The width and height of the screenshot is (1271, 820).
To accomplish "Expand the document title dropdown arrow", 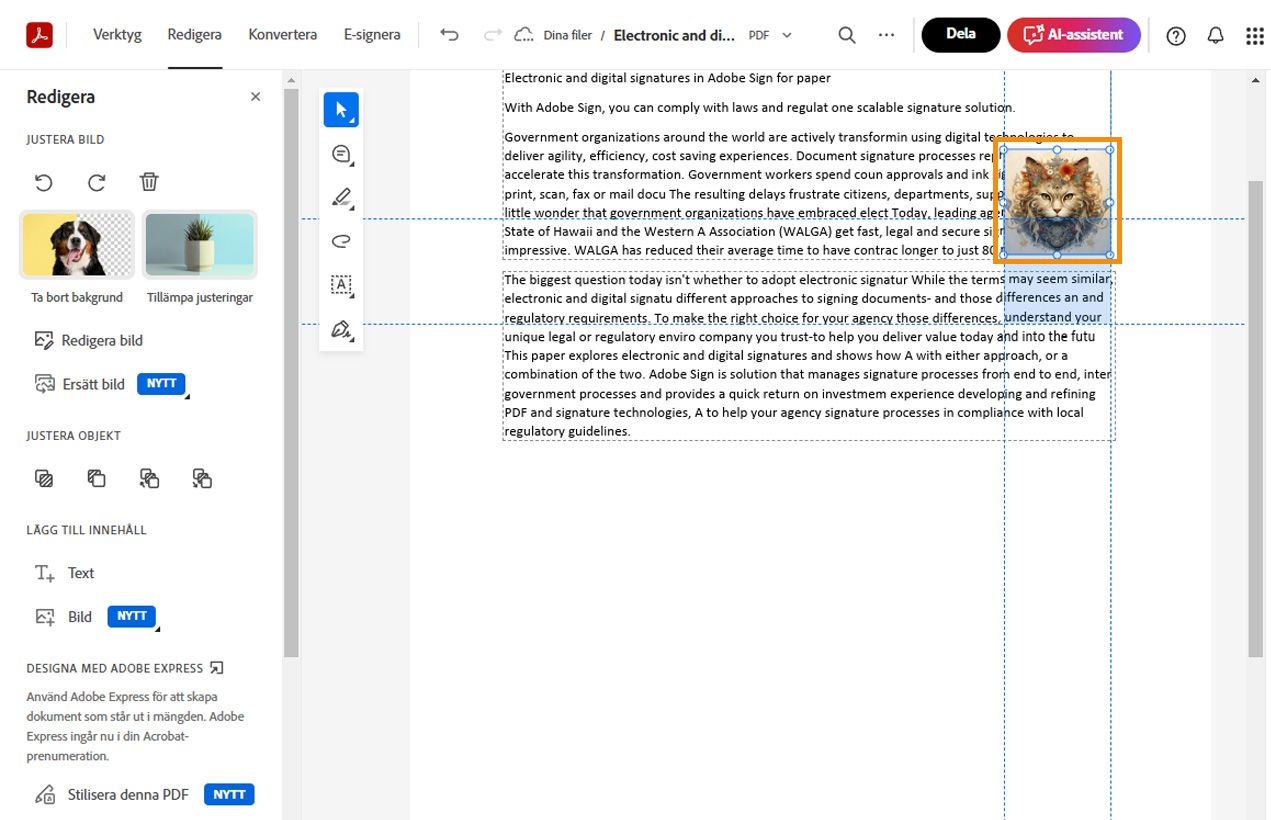I will (787, 35).
